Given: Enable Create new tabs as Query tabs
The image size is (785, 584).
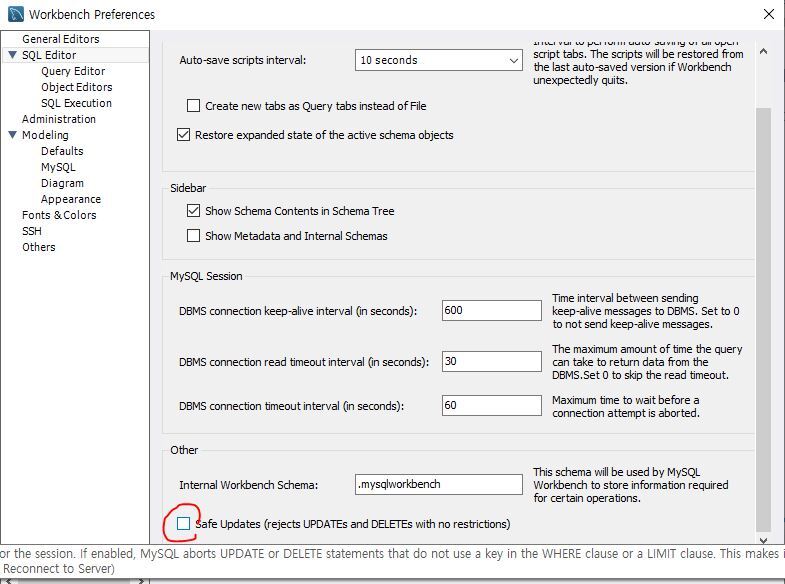Looking at the screenshot, I should point(193,106).
